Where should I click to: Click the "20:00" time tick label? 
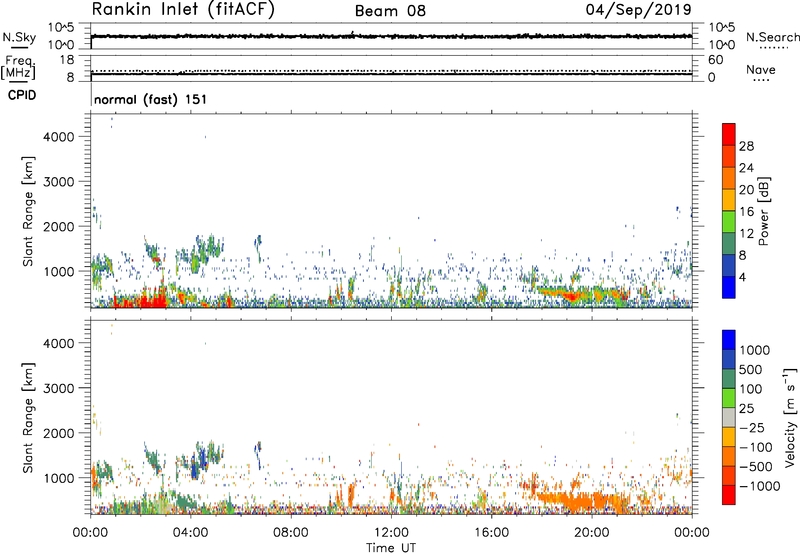coord(591,533)
